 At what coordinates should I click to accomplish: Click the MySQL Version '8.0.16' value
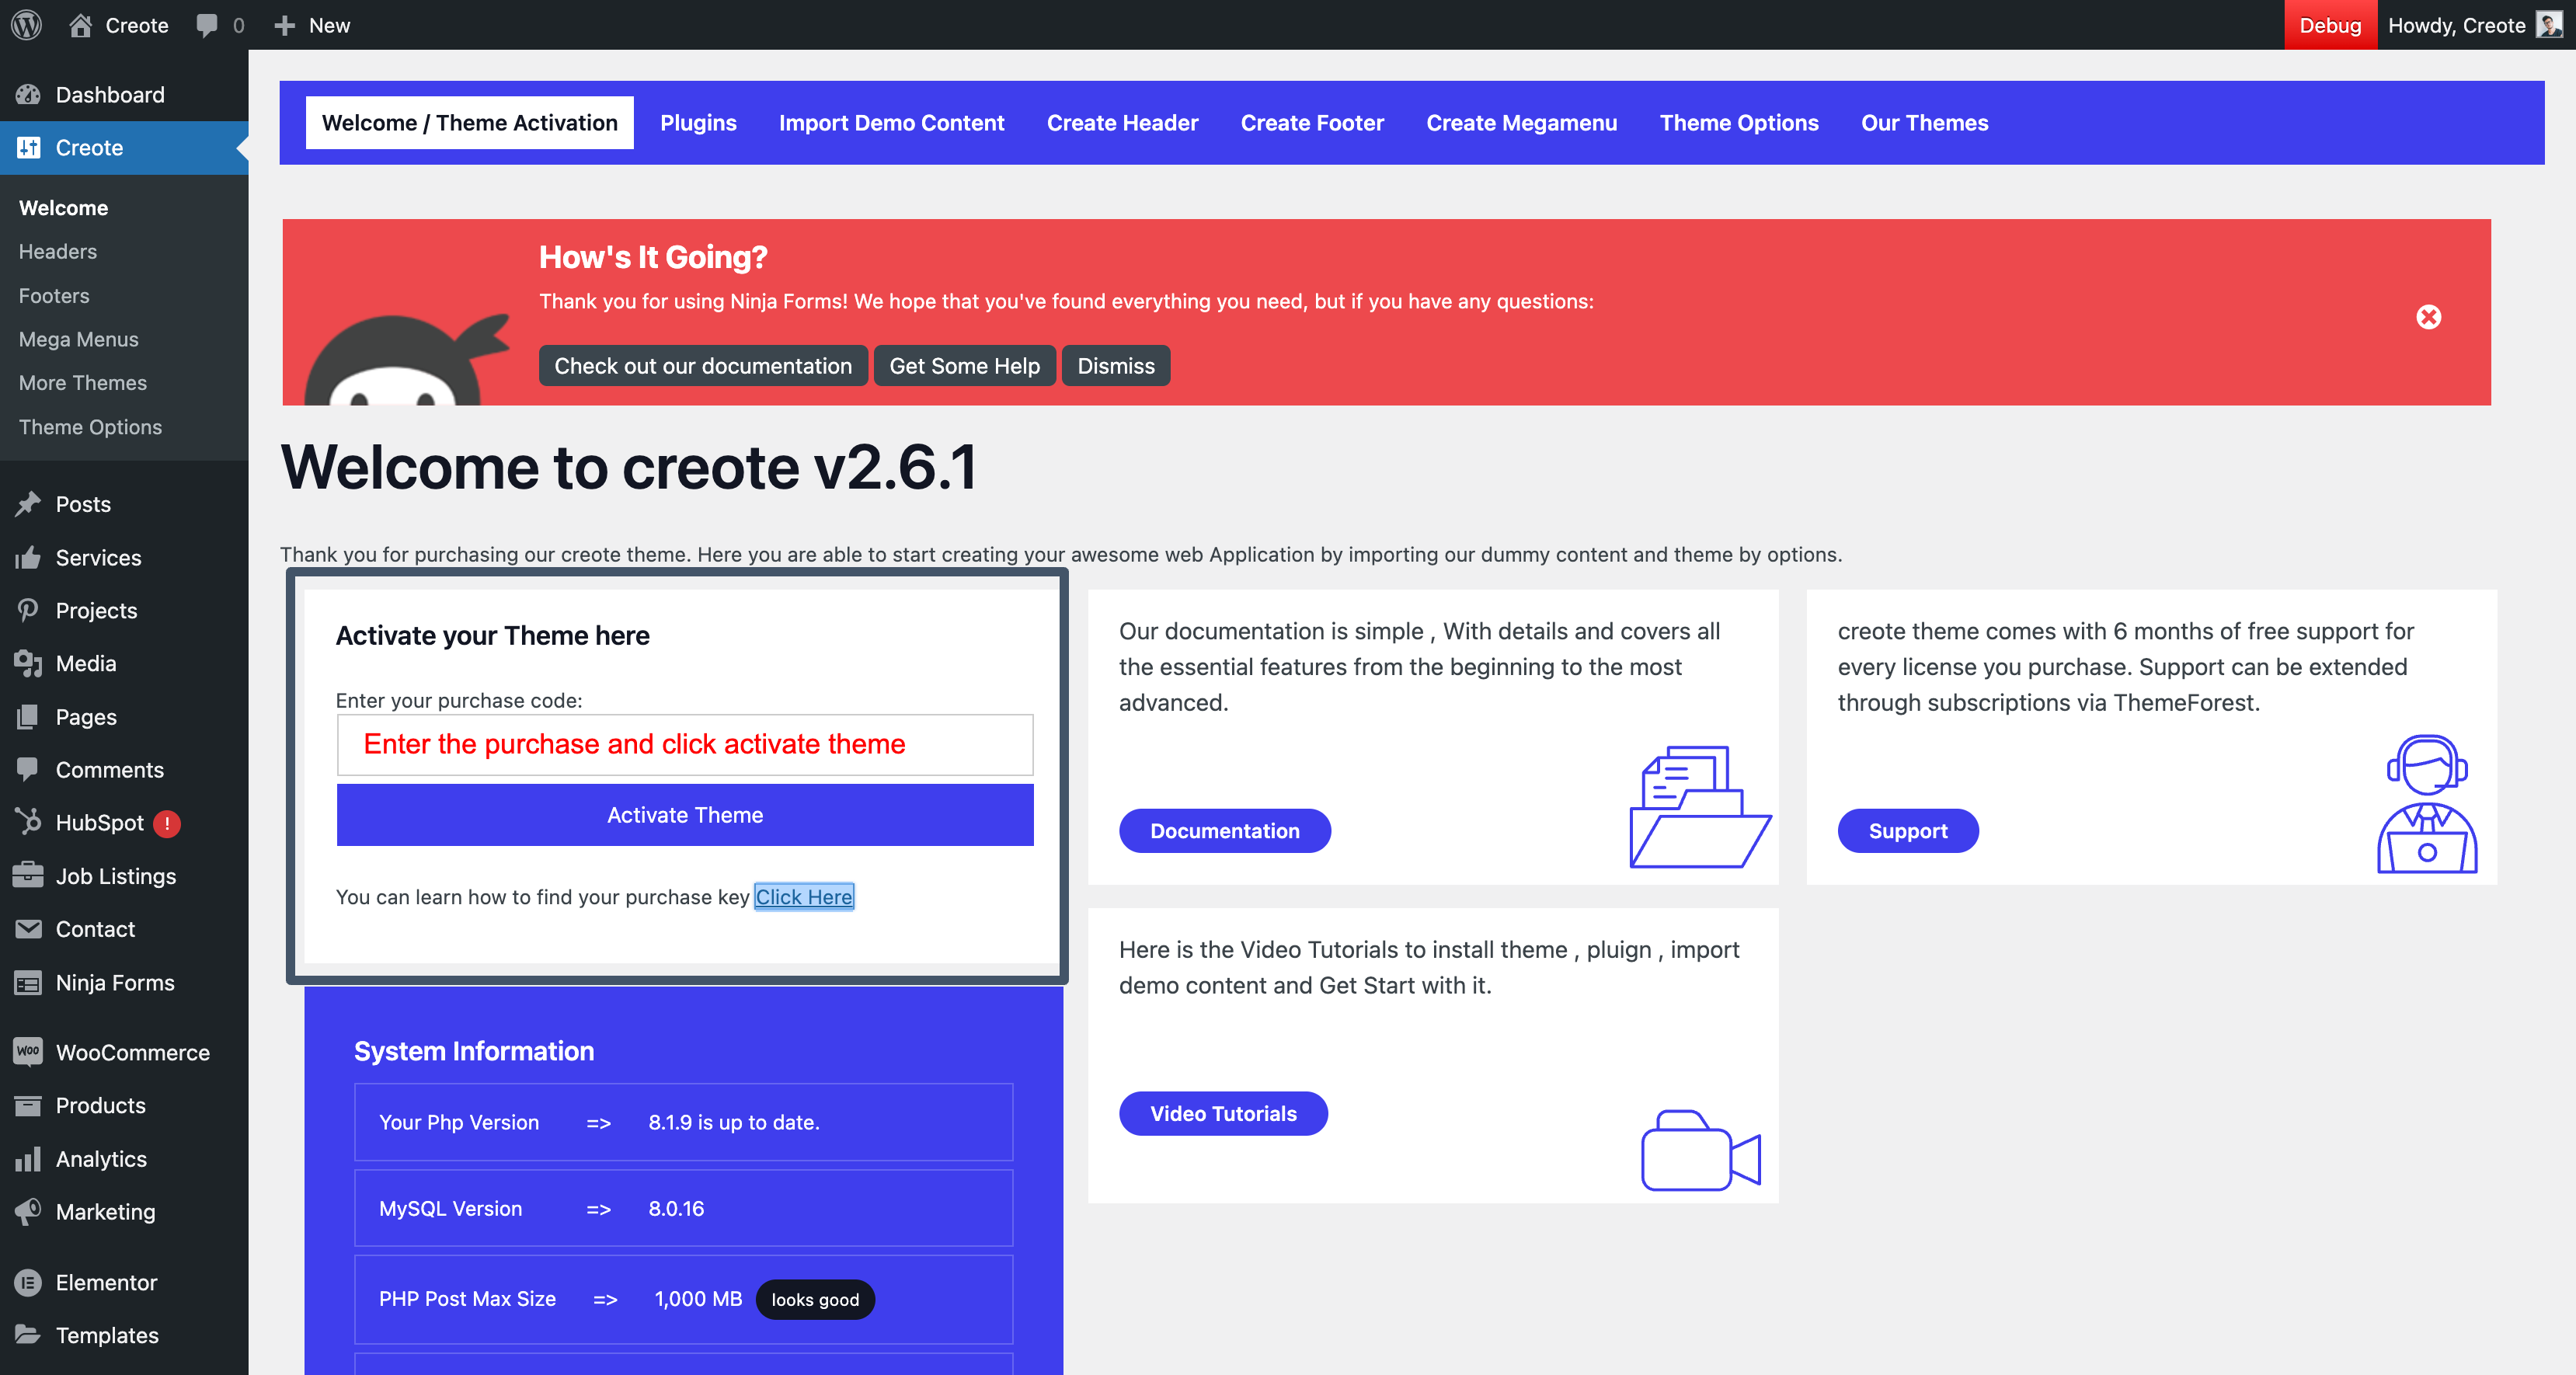click(676, 1209)
